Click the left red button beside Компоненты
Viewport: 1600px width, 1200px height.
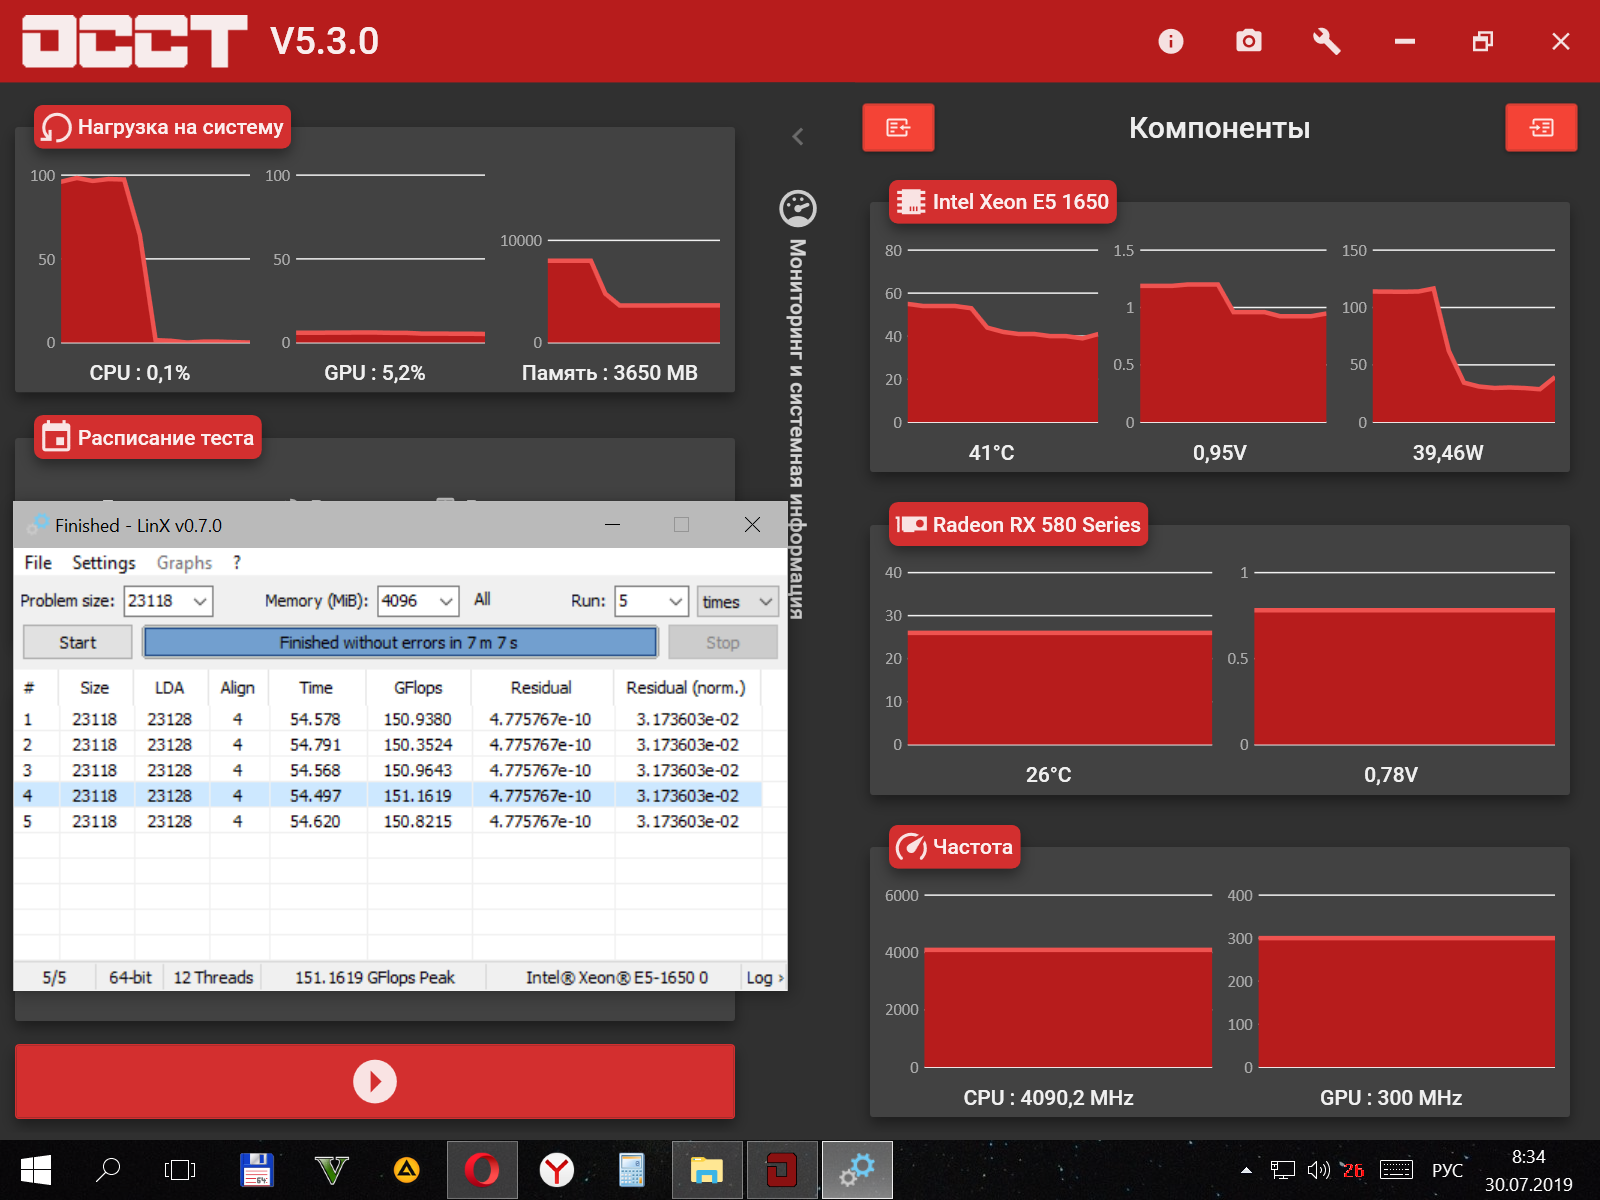click(898, 127)
